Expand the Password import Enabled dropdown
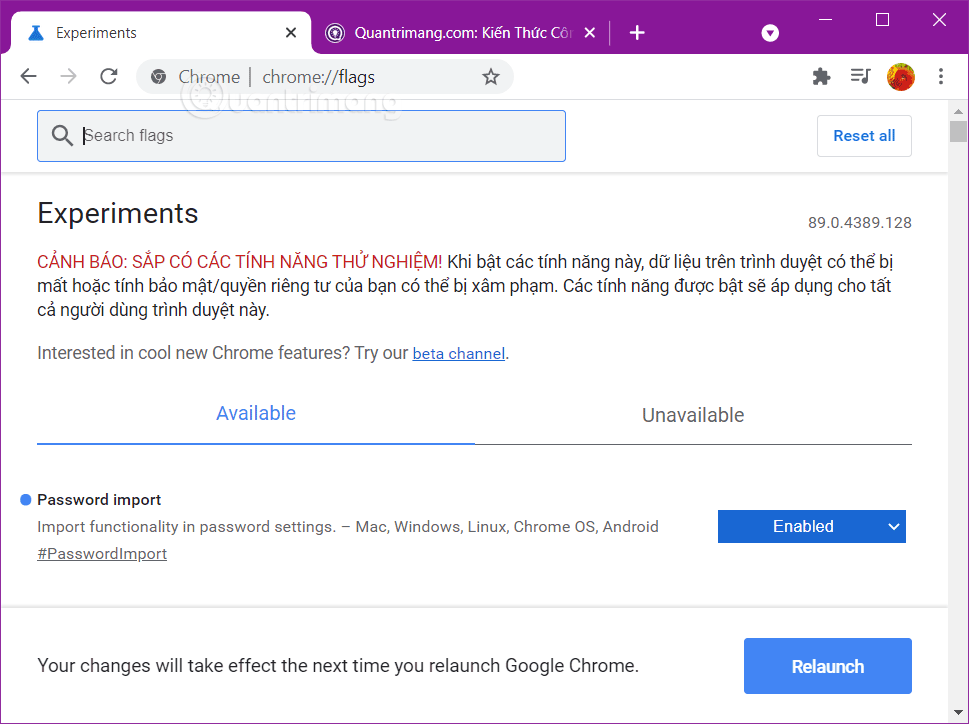Viewport: 969px width, 724px height. coord(811,526)
